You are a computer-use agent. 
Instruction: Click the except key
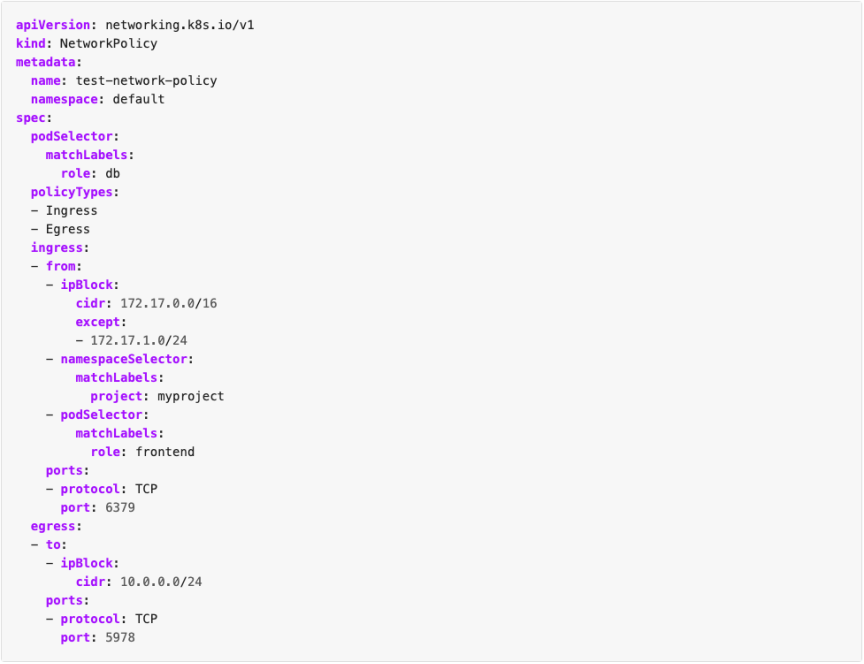click(99, 322)
